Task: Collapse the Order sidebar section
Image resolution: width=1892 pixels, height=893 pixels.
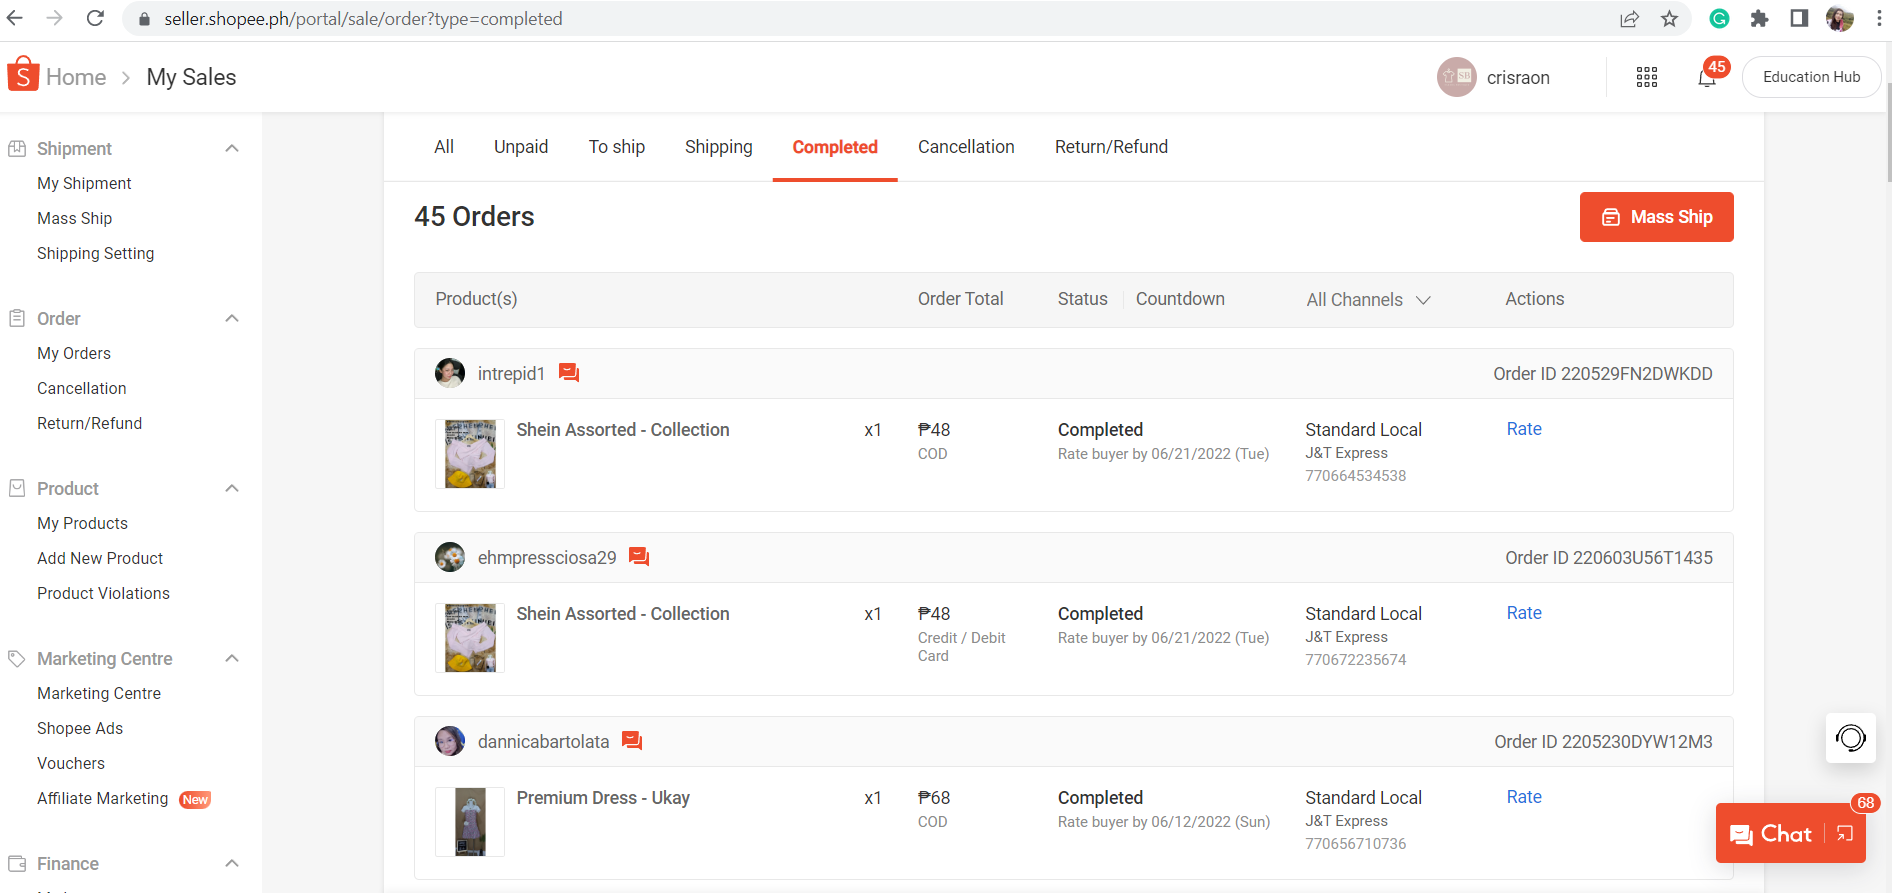Action: pos(232,319)
